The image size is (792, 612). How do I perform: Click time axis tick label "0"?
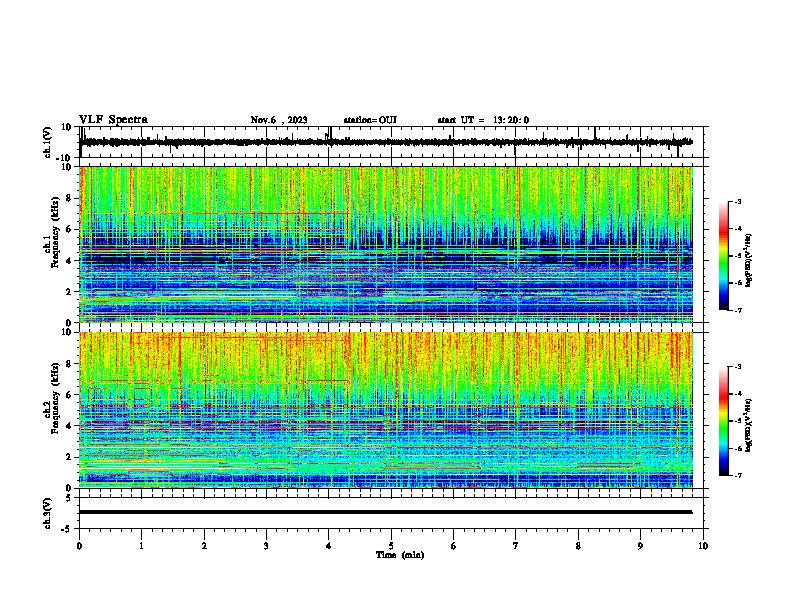[x=79, y=546]
